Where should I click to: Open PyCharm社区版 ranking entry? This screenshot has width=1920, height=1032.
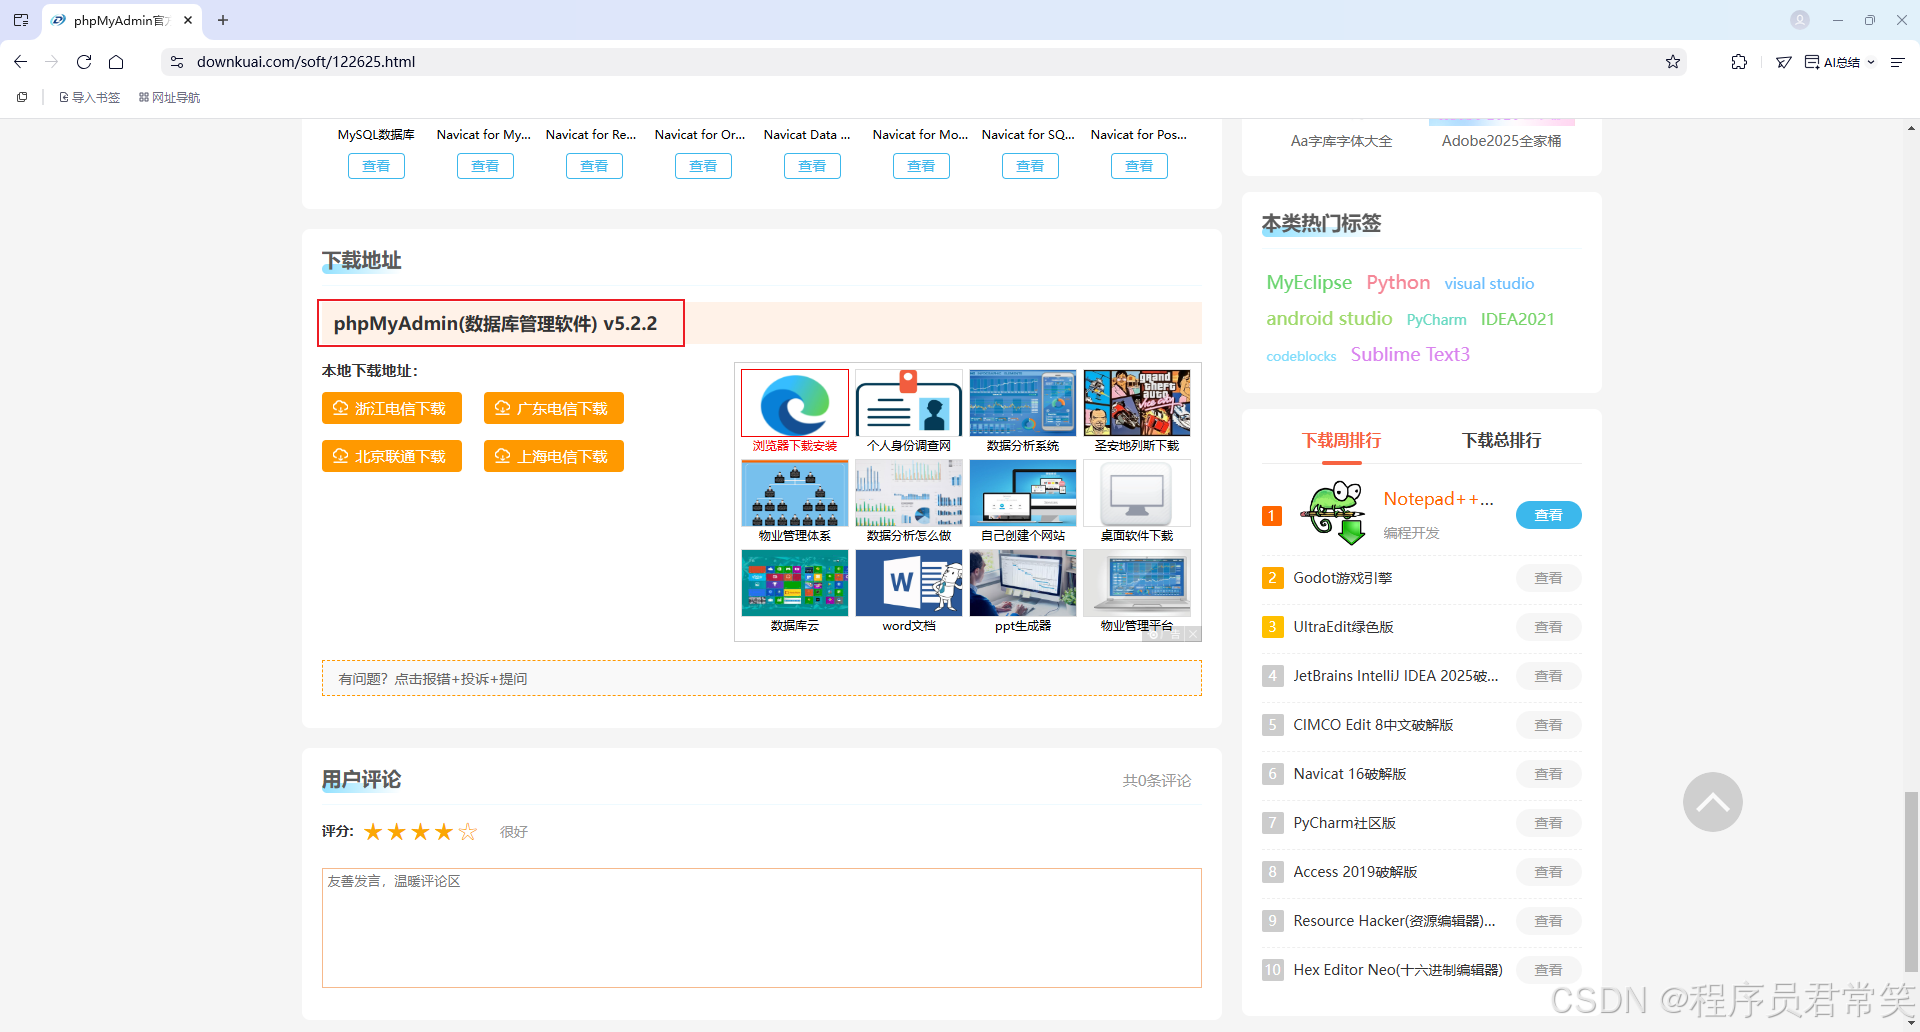(x=1344, y=823)
